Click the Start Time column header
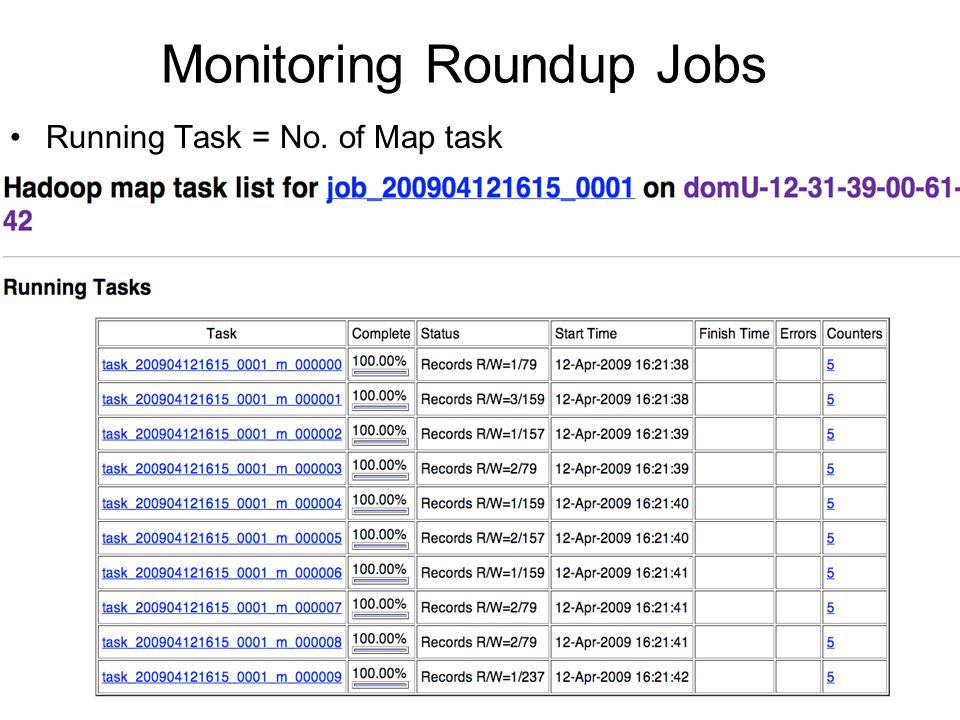Viewport: 960px width, 720px height. coord(622,334)
